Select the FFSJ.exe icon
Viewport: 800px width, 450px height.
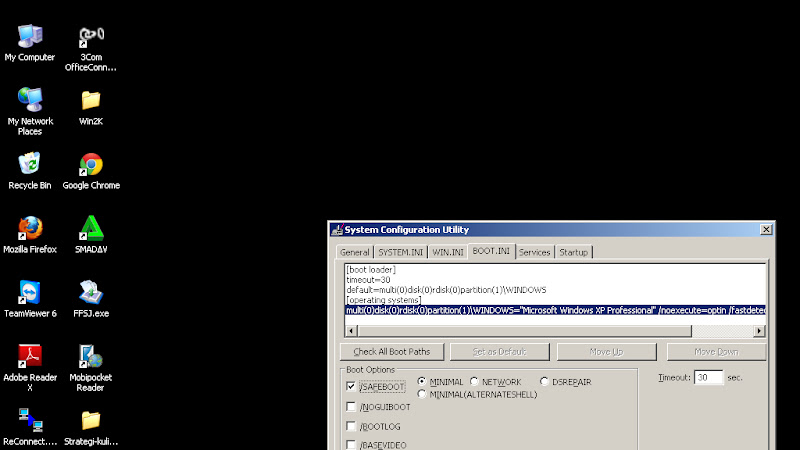tap(91, 292)
